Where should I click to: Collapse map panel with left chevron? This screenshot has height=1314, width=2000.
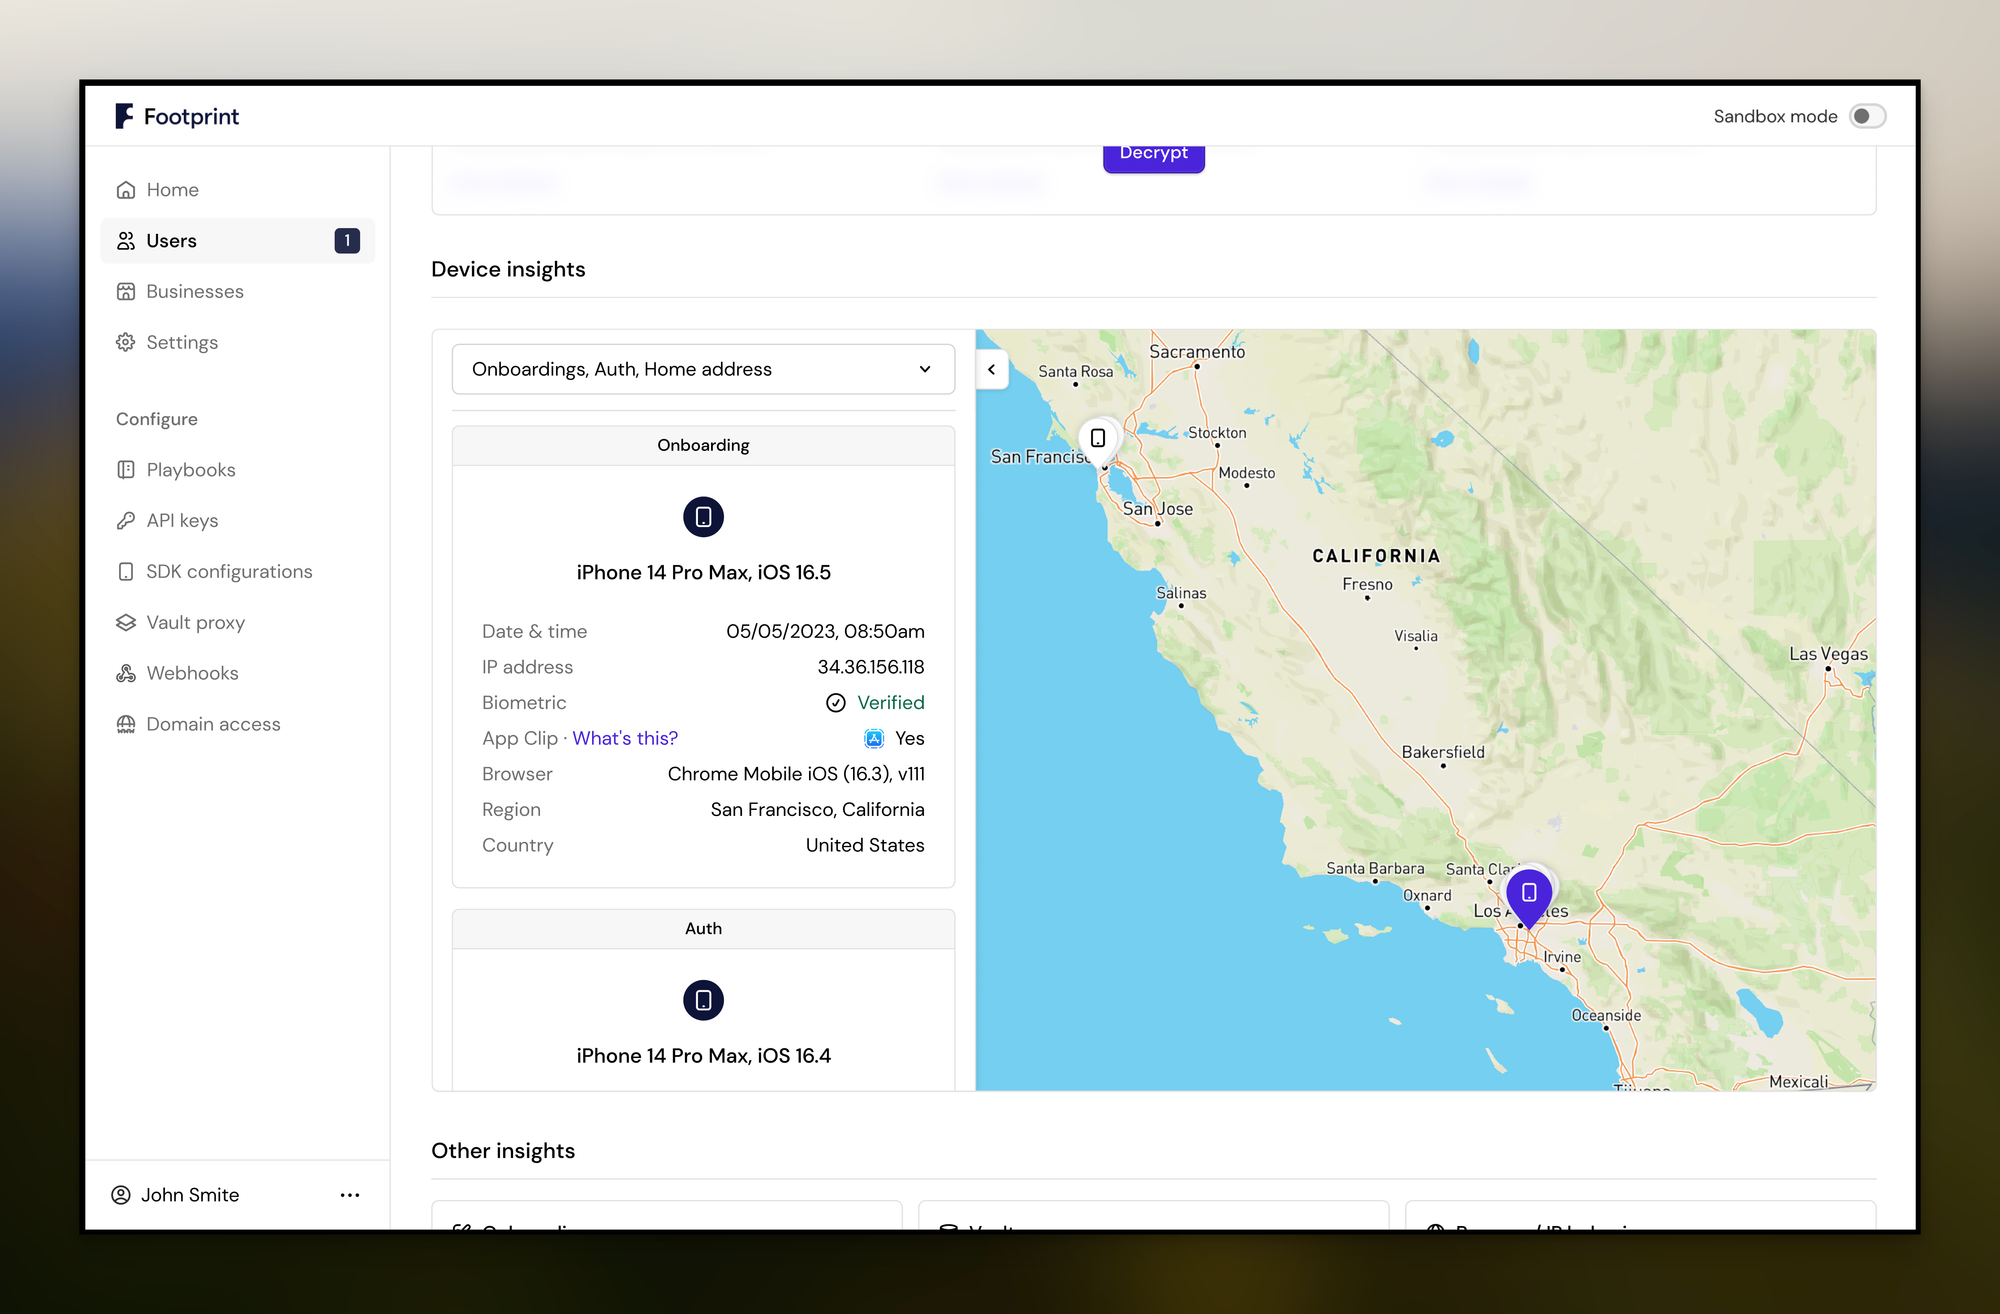click(991, 370)
